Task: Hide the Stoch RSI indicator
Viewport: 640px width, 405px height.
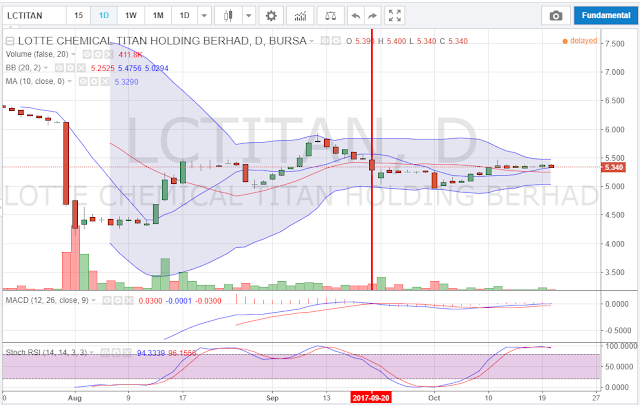Action: click(105, 352)
